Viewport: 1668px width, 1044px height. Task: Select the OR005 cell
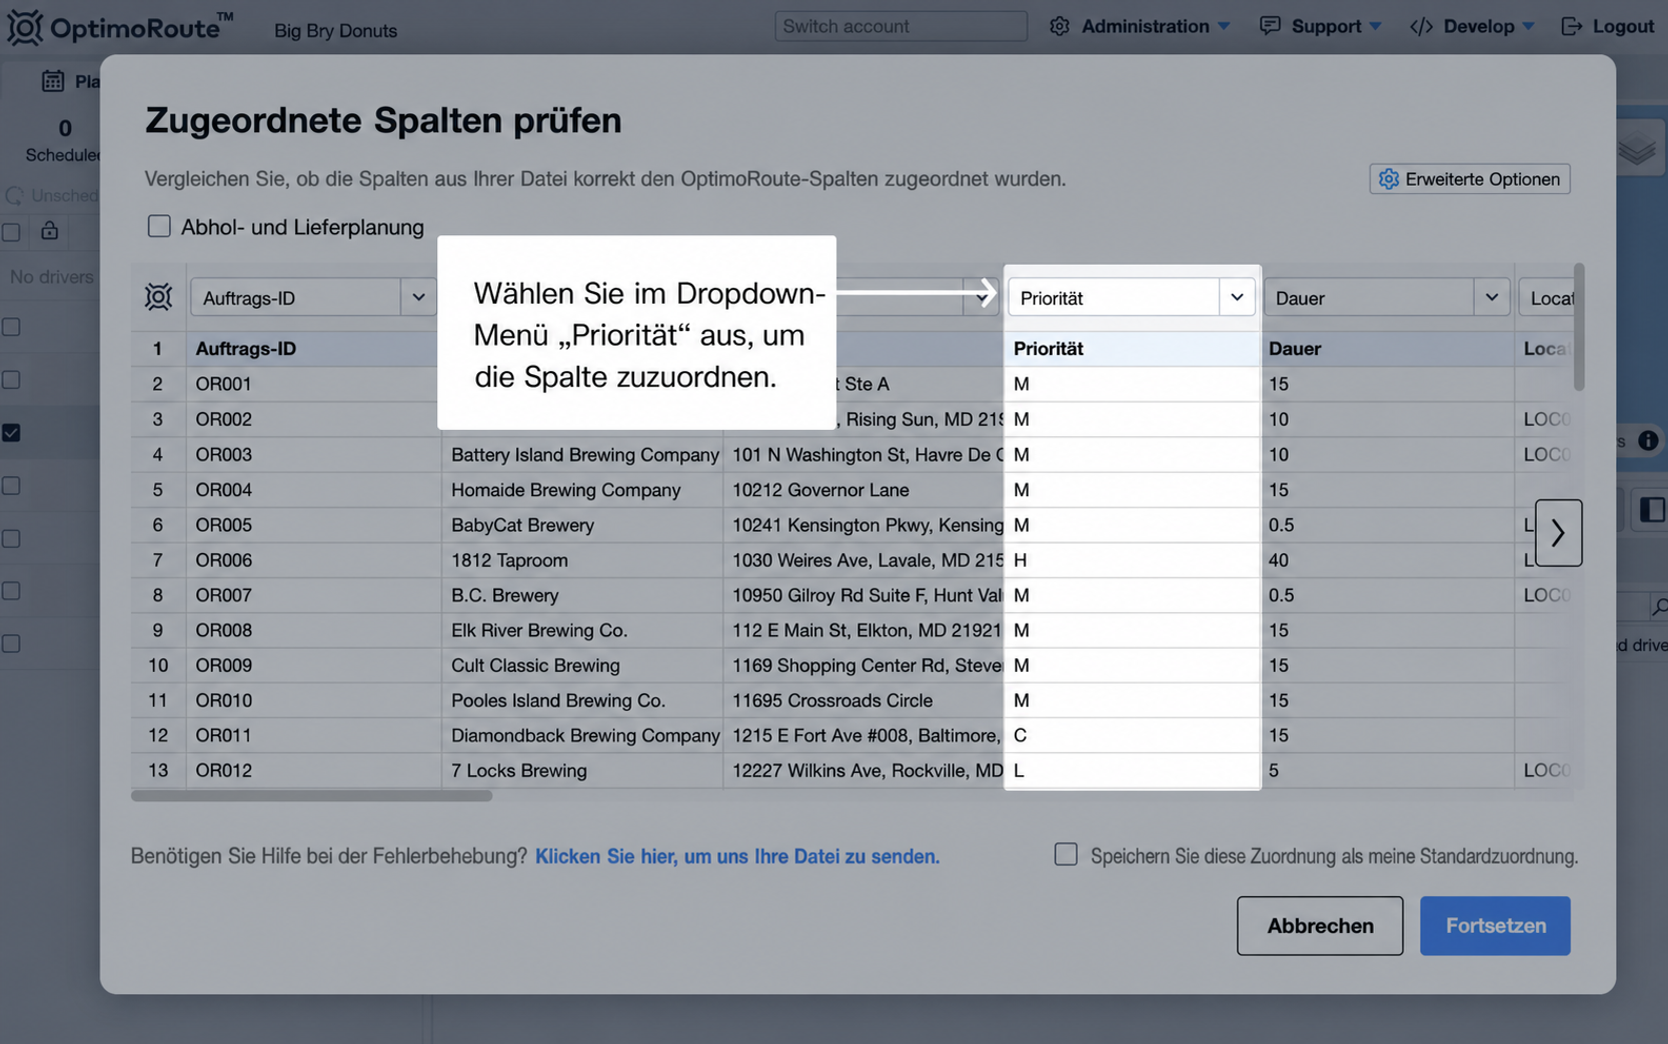pos(314,525)
